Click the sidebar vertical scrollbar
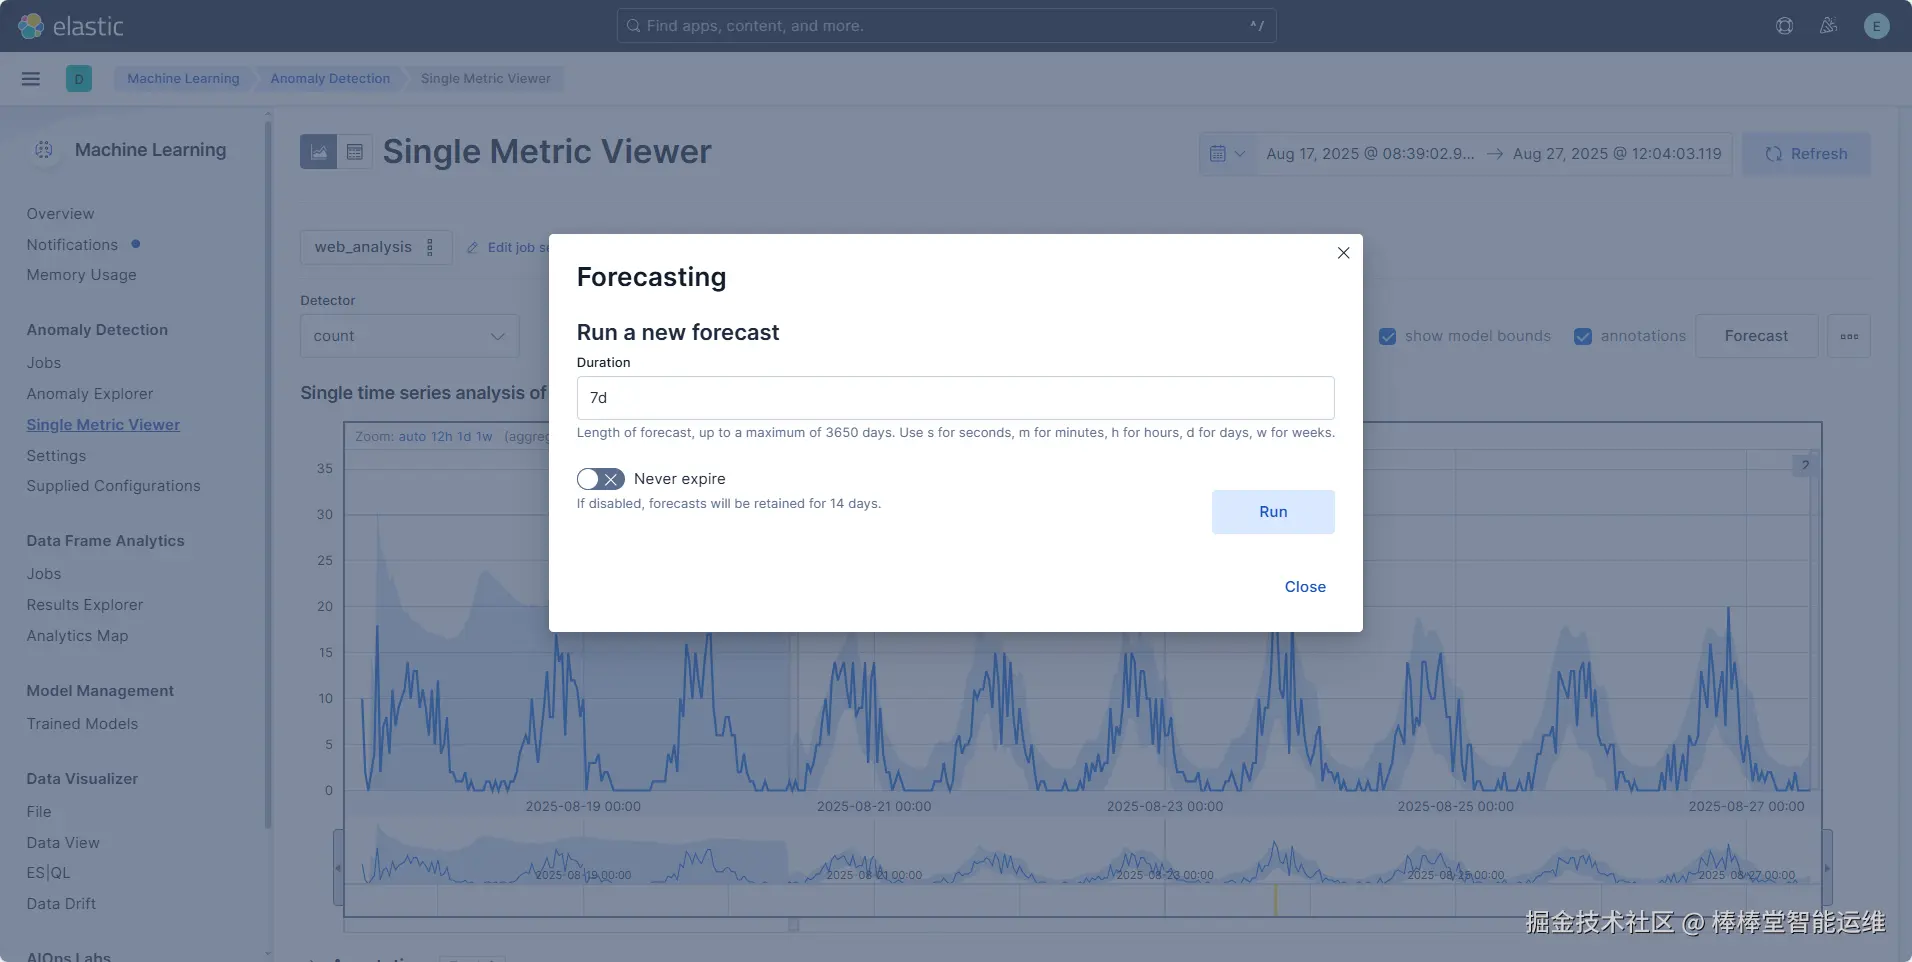 tap(268, 475)
